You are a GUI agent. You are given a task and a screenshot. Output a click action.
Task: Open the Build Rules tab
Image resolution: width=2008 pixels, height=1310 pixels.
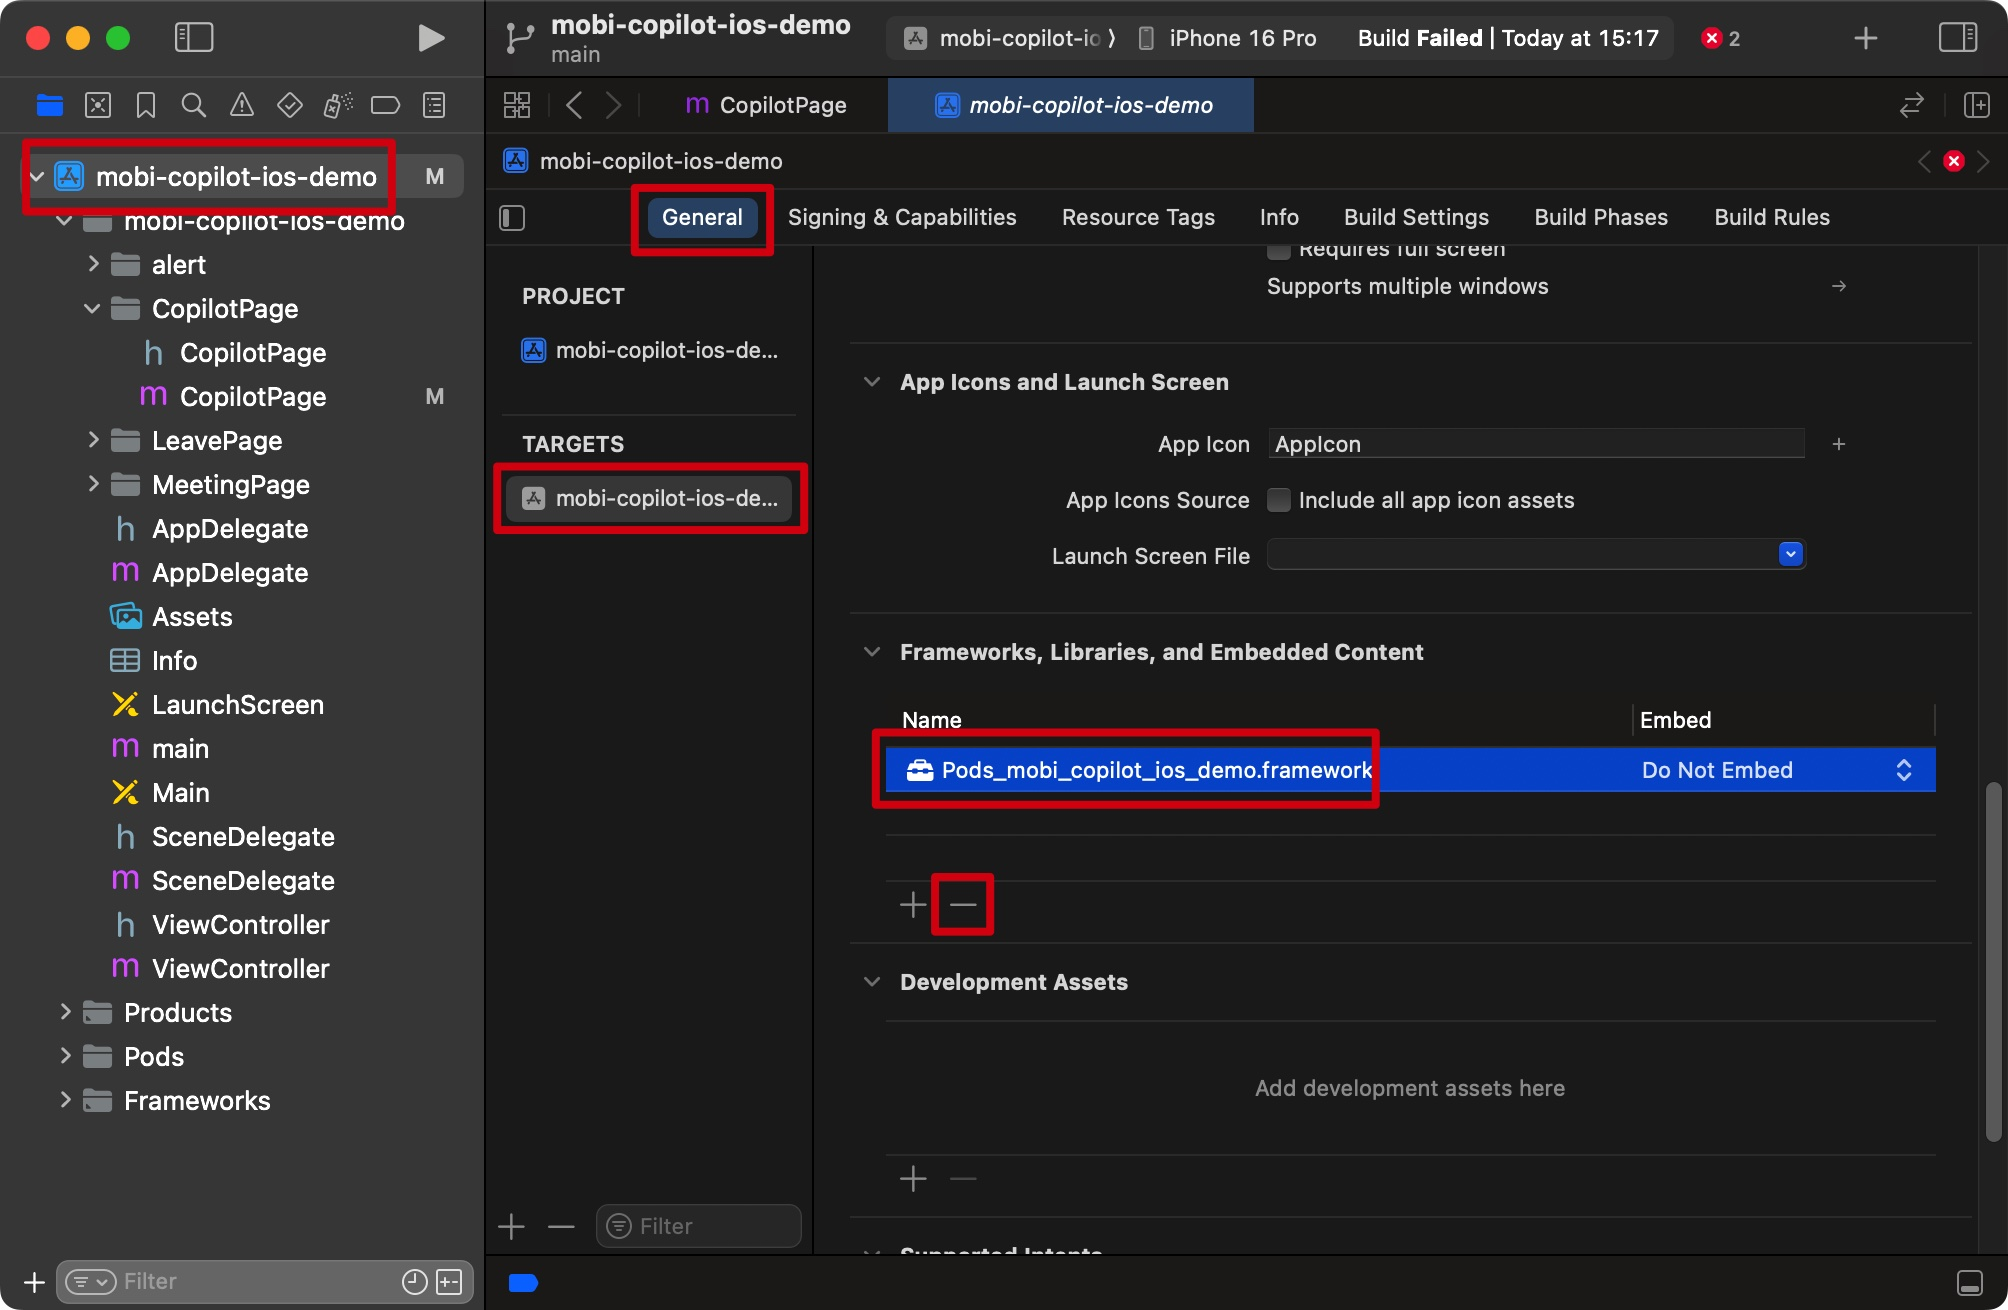tap(1772, 217)
